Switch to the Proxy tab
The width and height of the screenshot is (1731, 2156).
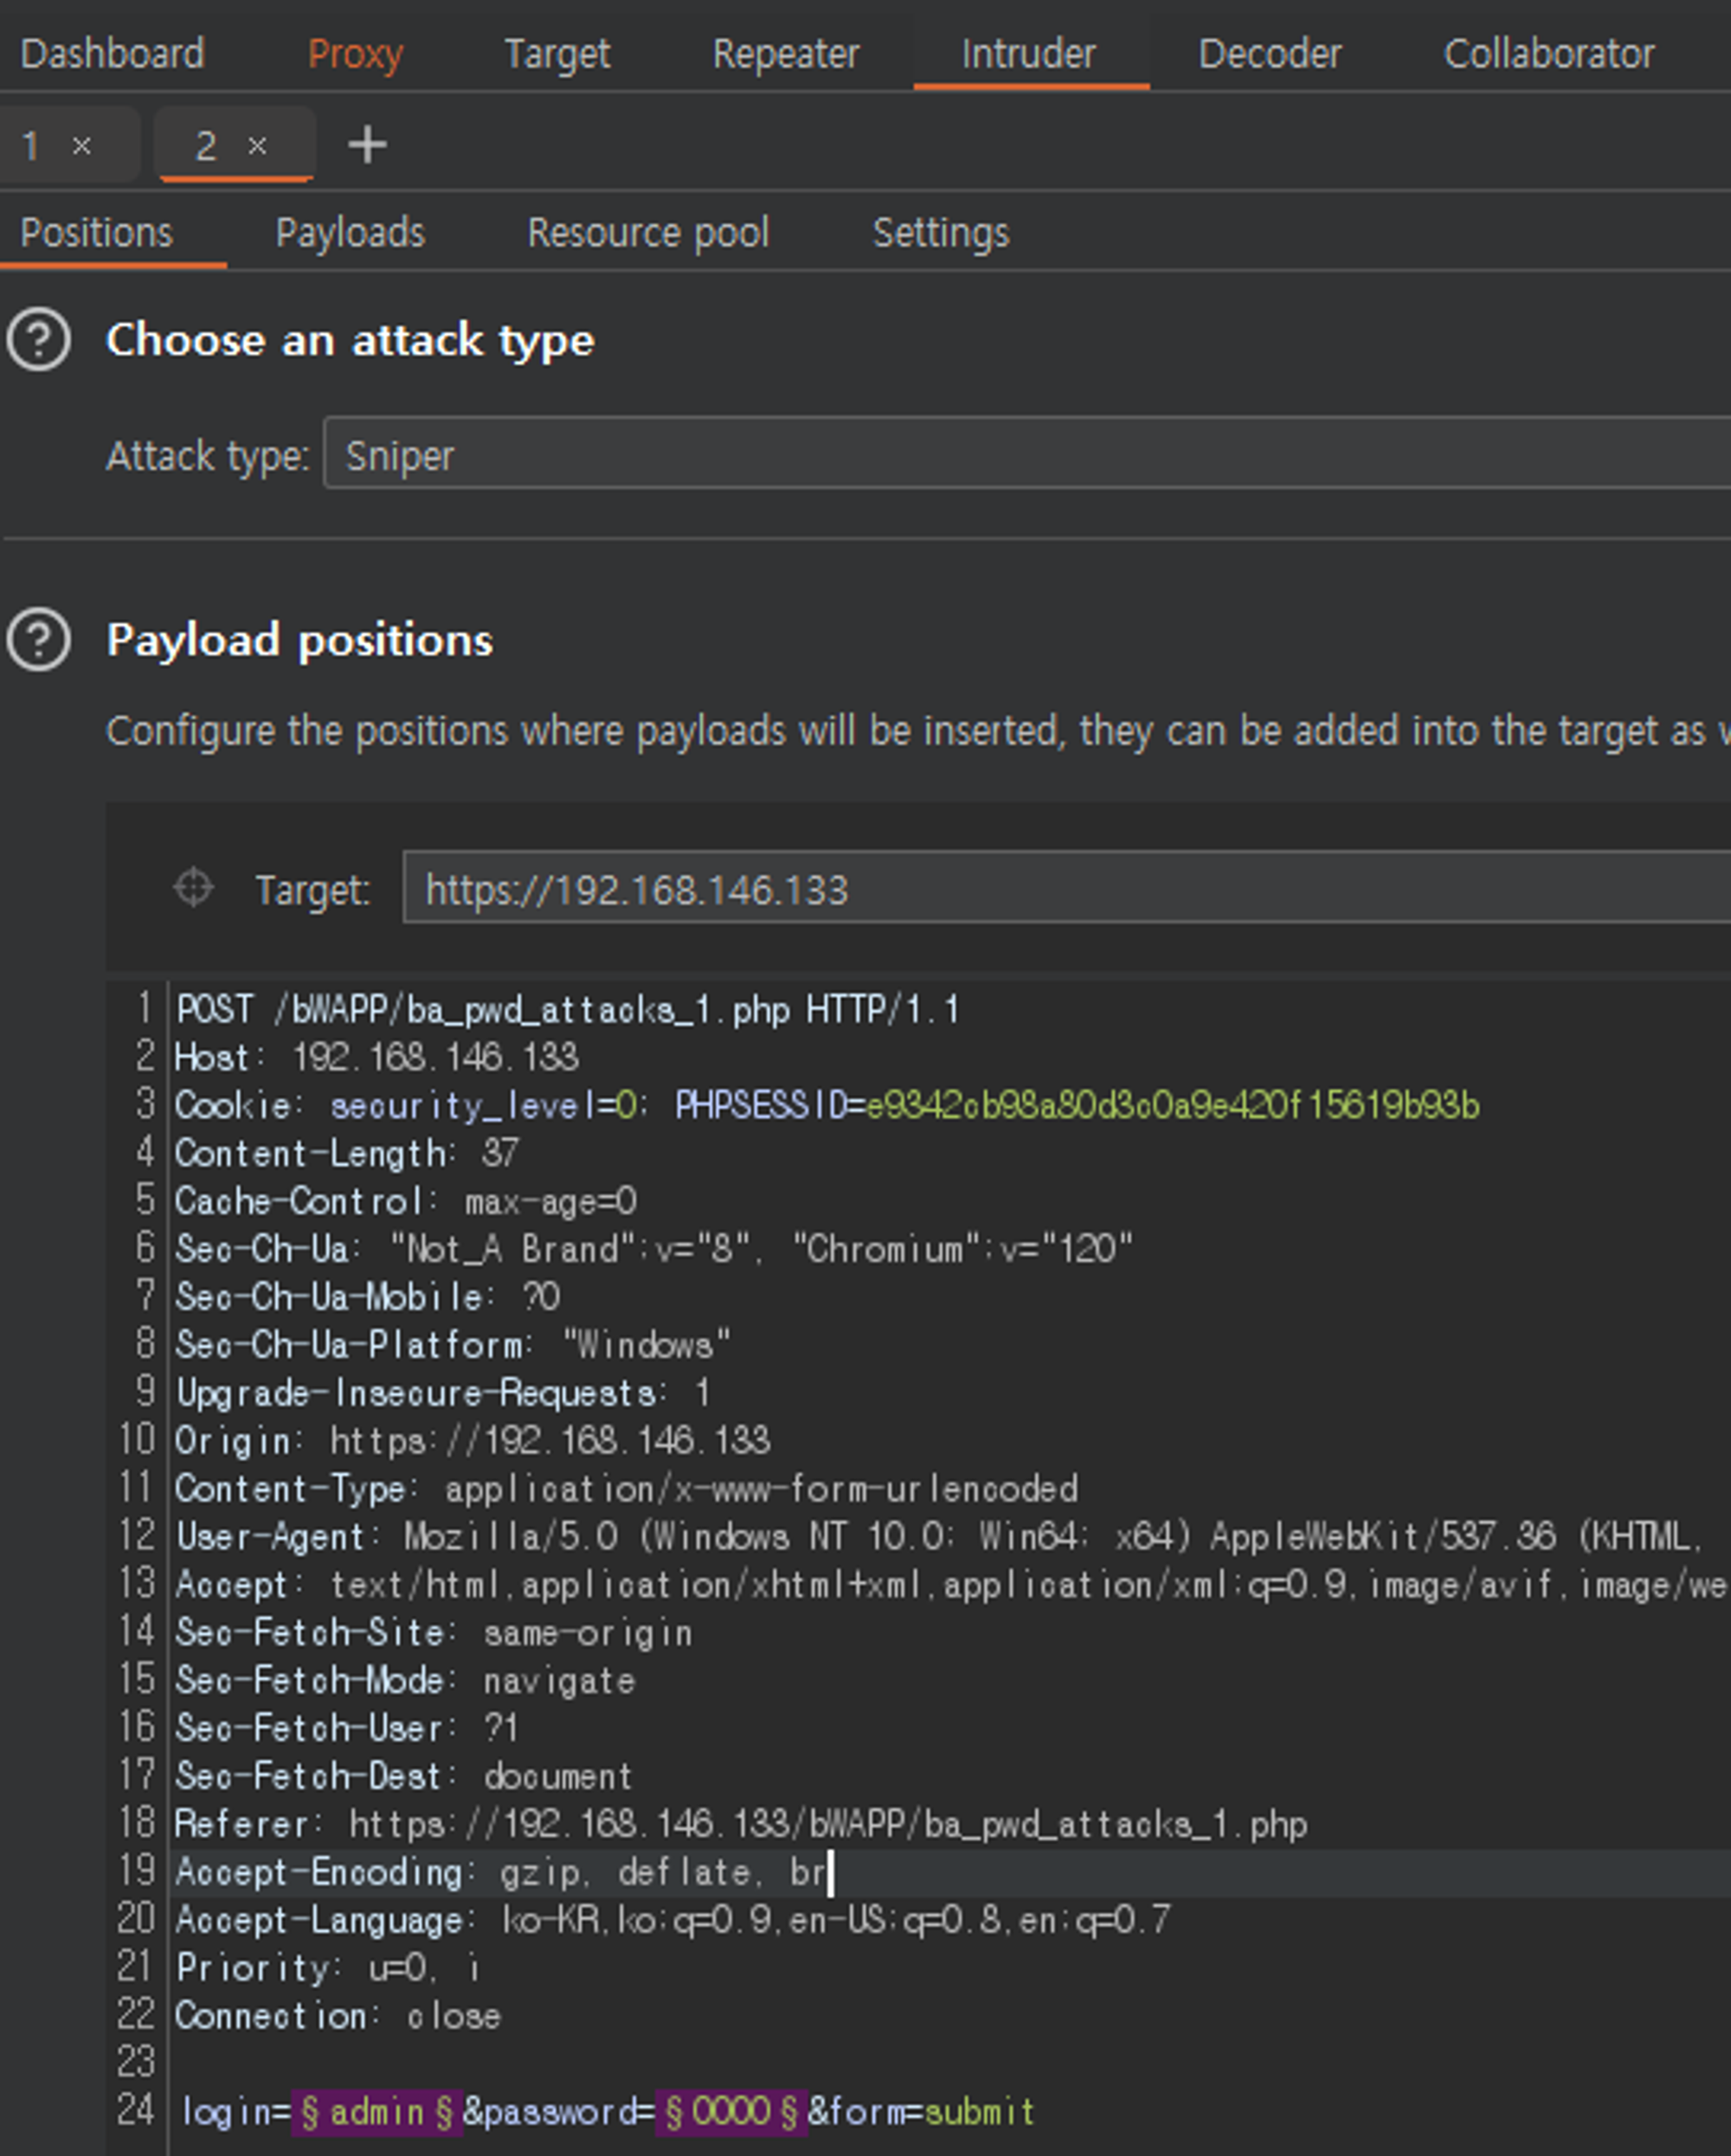(353, 53)
